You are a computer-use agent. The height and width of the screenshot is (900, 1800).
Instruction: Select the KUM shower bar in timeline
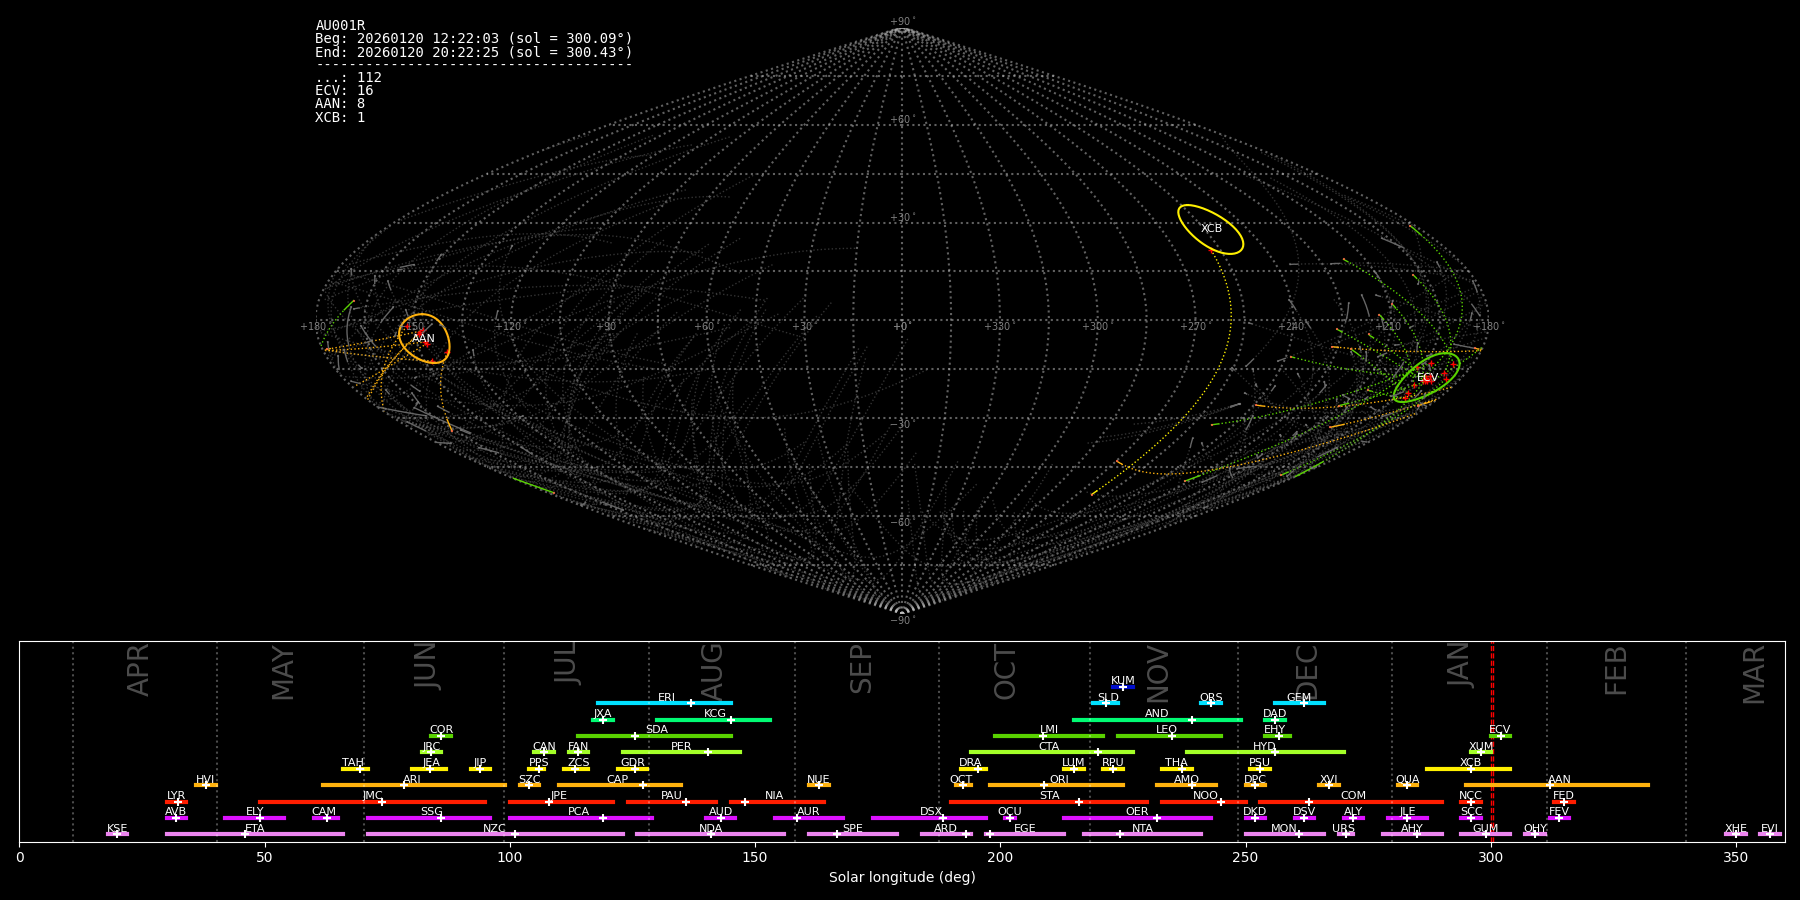point(1123,687)
